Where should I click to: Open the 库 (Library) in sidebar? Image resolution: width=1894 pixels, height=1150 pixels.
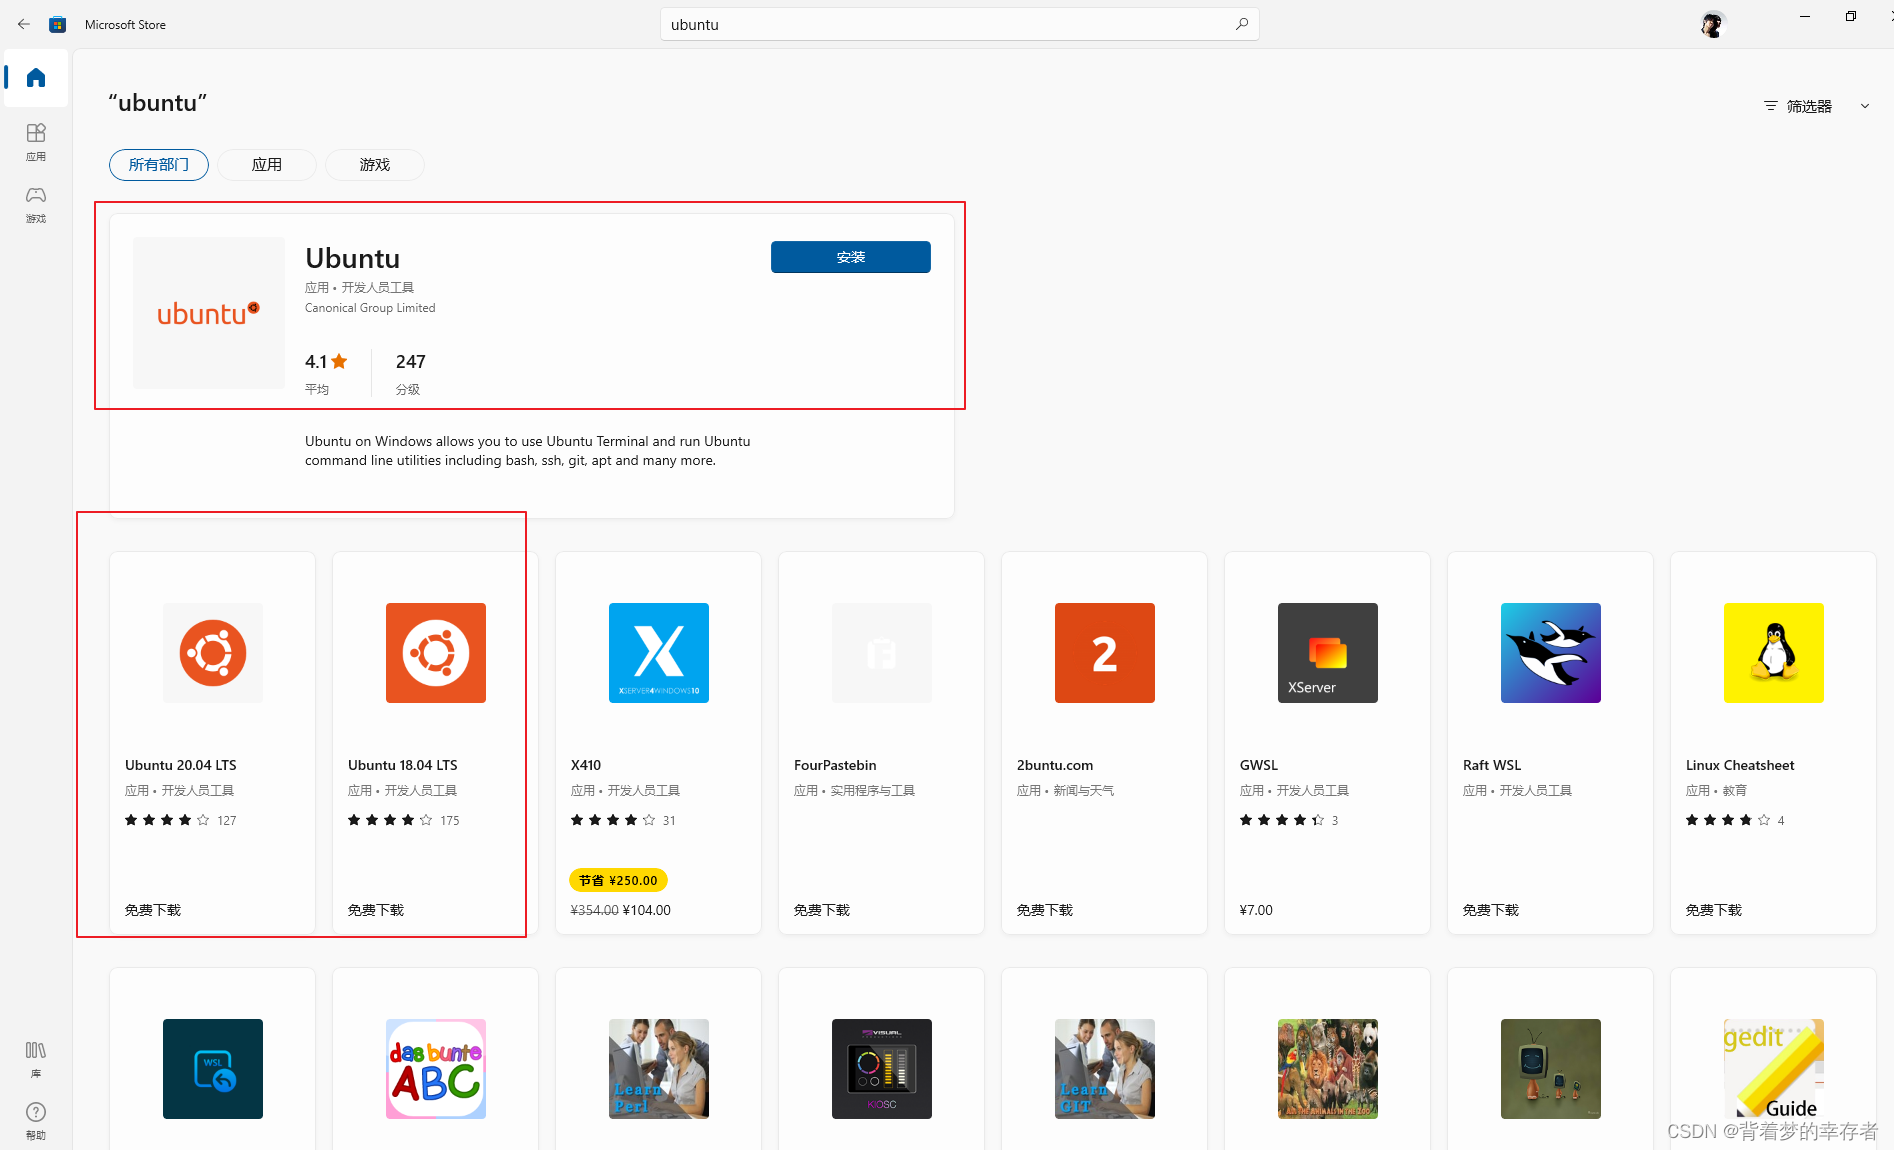[x=36, y=1059]
